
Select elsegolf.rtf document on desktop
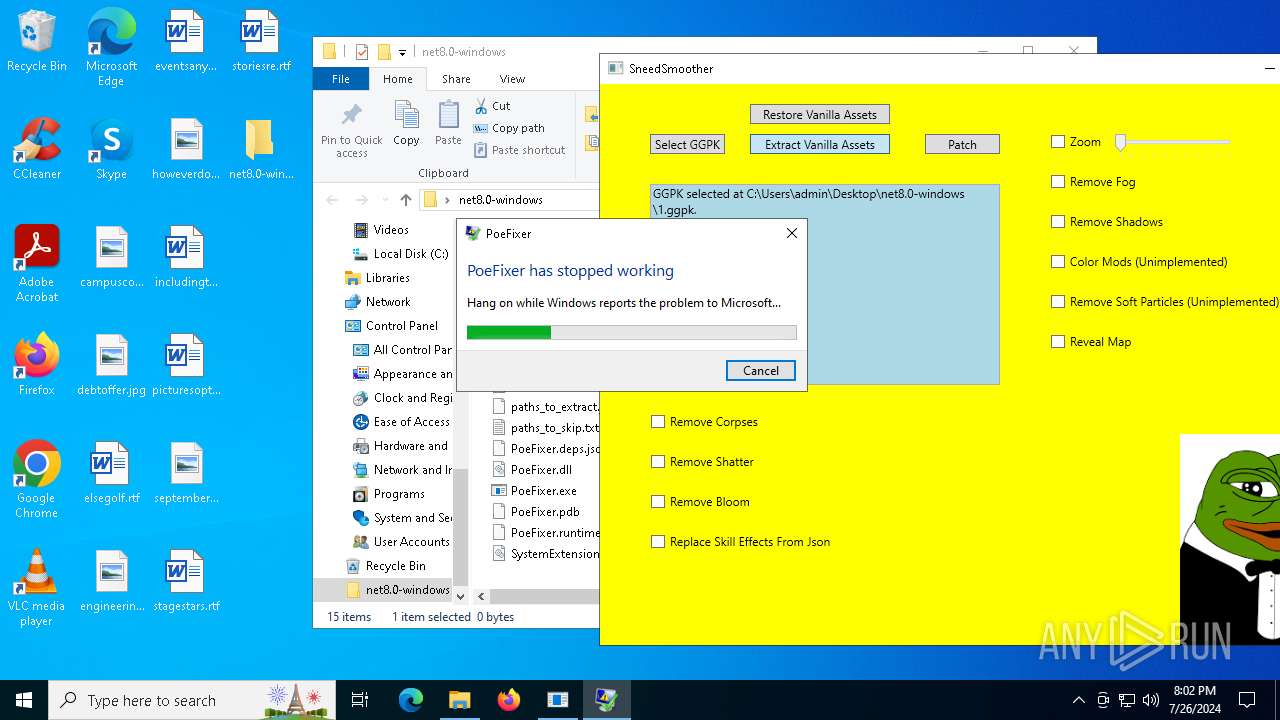[x=111, y=473]
